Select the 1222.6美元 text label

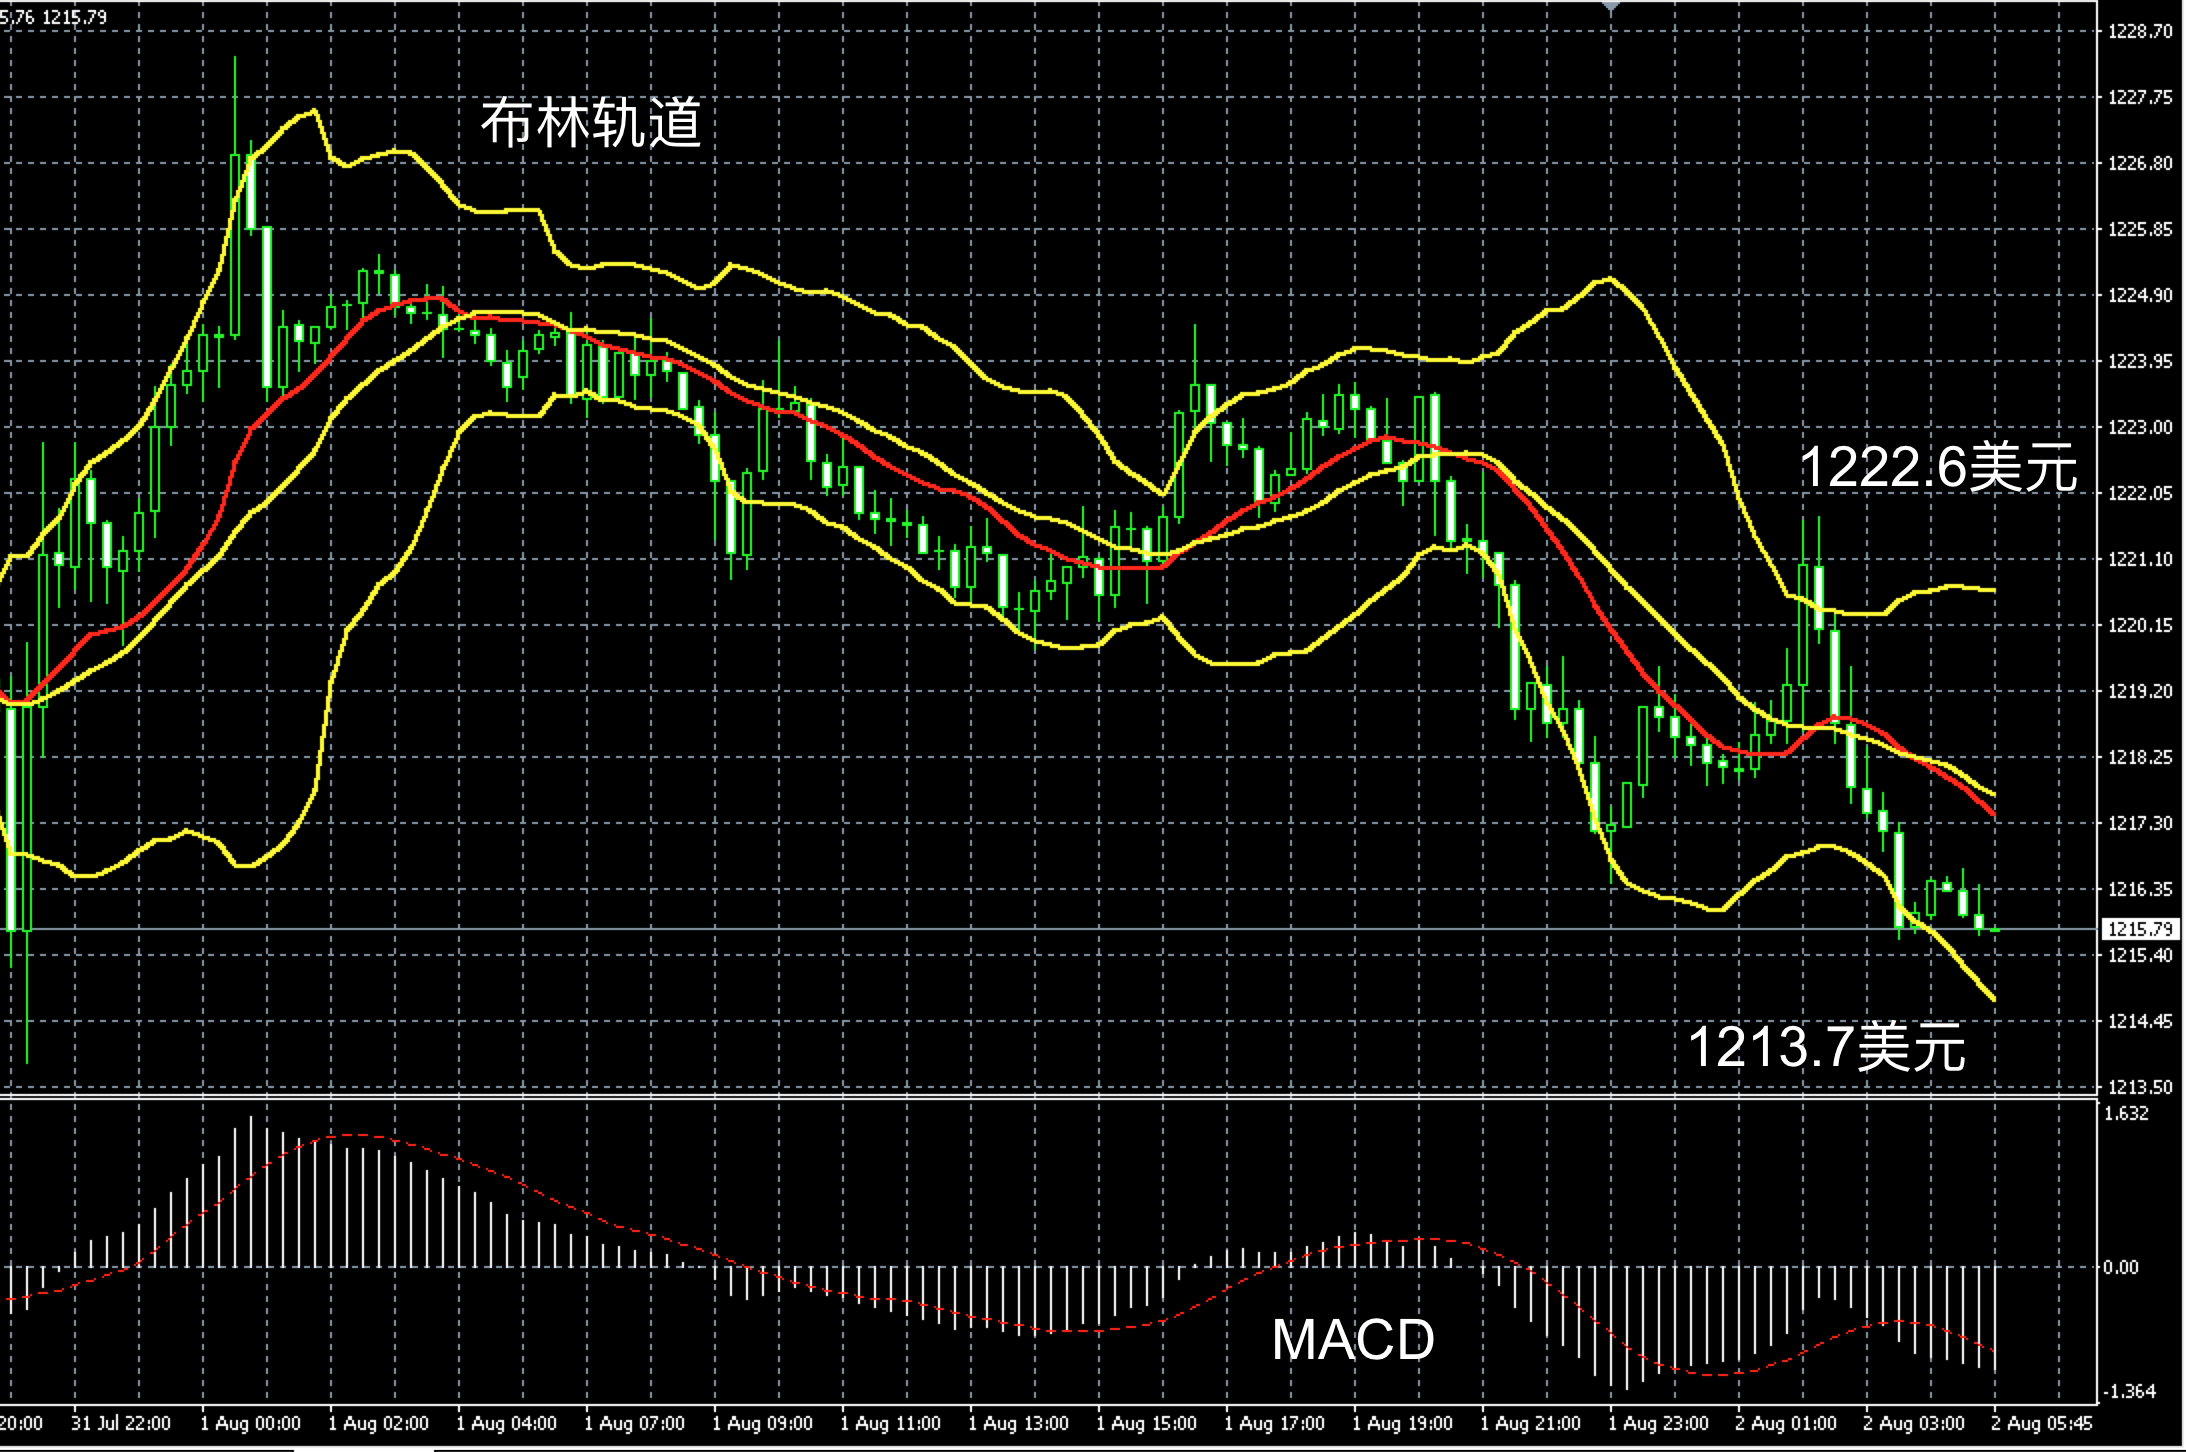(1937, 467)
